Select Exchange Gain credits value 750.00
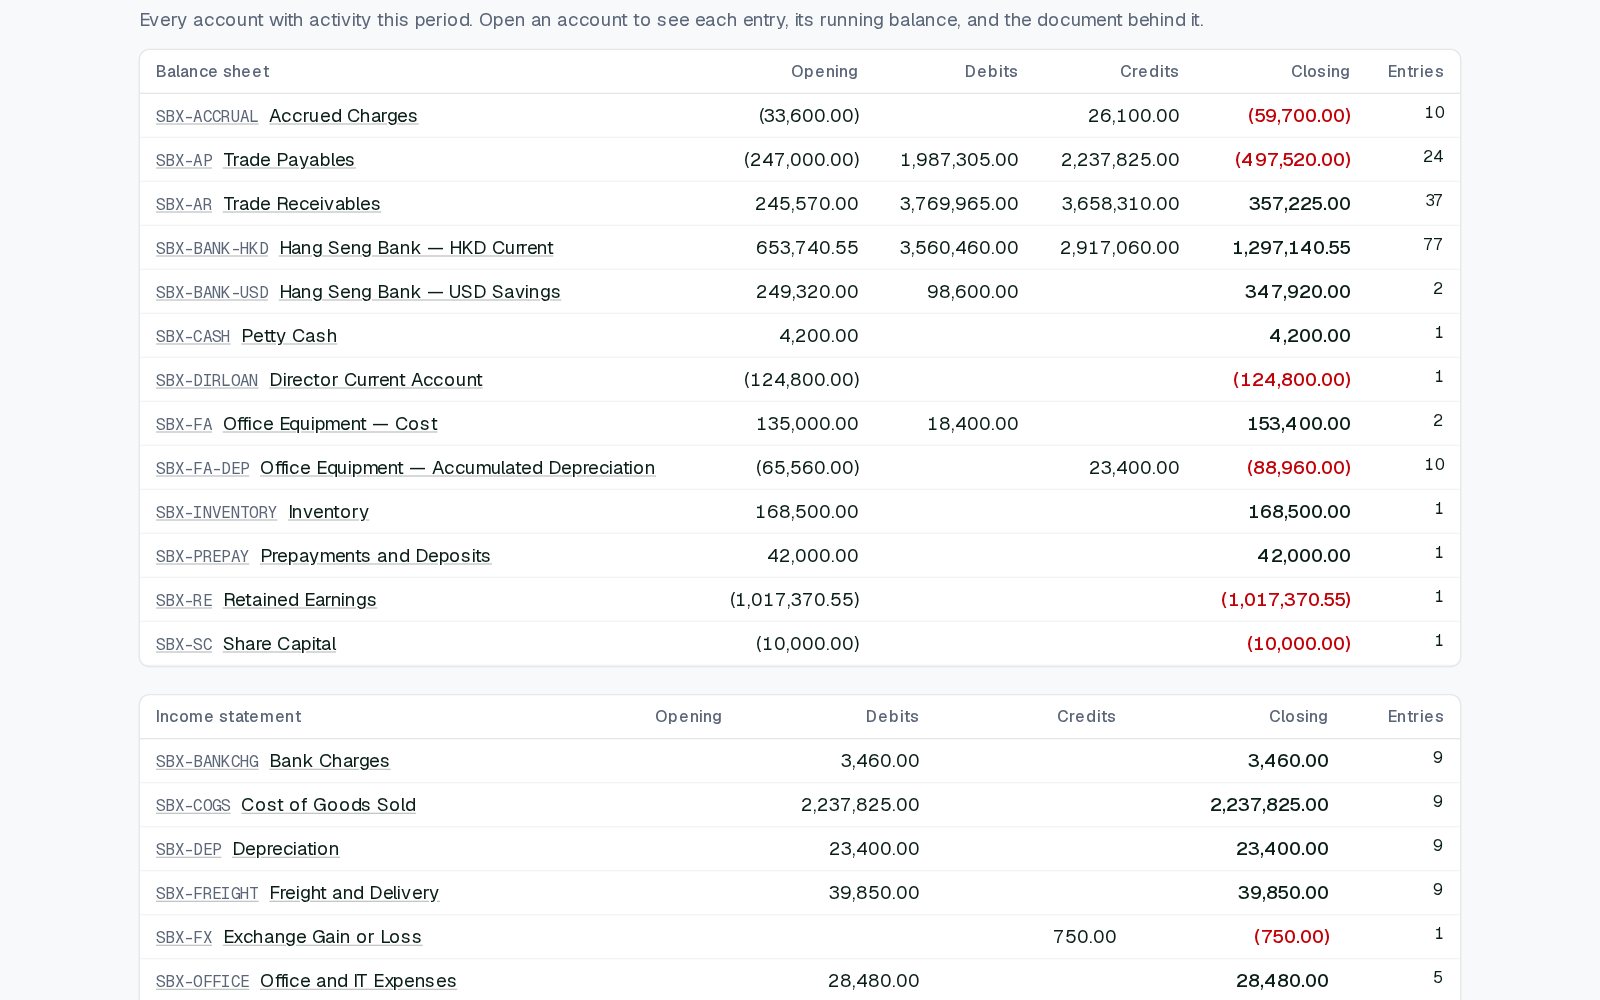This screenshot has width=1600, height=1000. click(1085, 937)
